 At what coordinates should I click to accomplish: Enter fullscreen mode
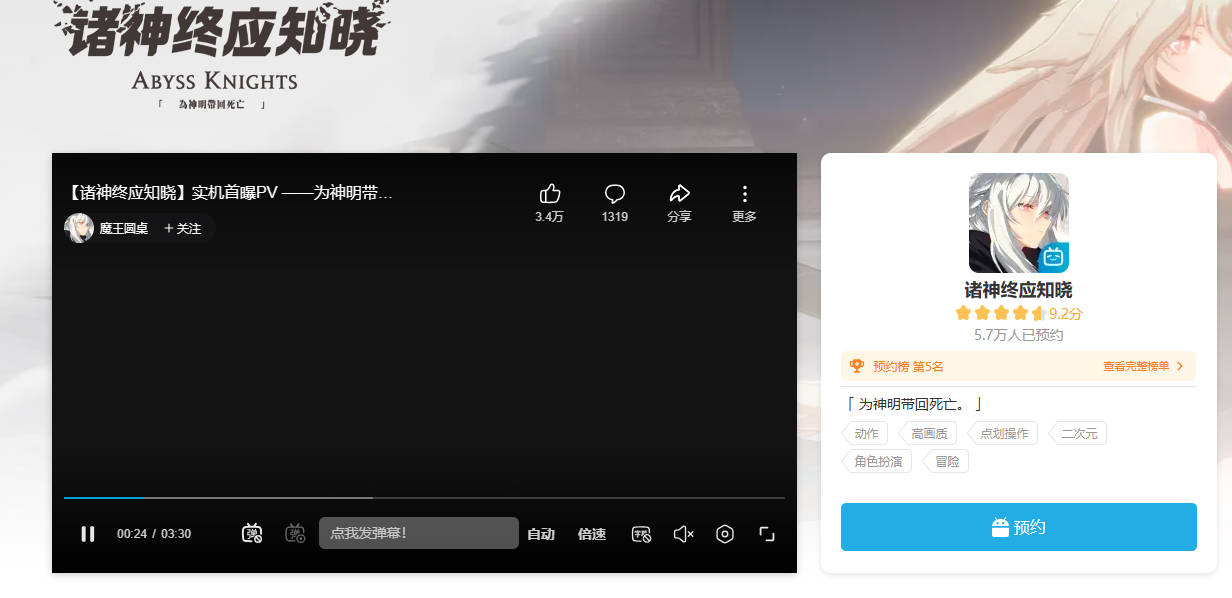[x=767, y=534]
